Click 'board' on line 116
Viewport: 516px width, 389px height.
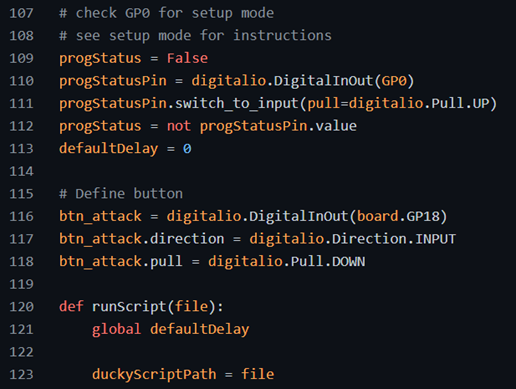[x=377, y=217]
